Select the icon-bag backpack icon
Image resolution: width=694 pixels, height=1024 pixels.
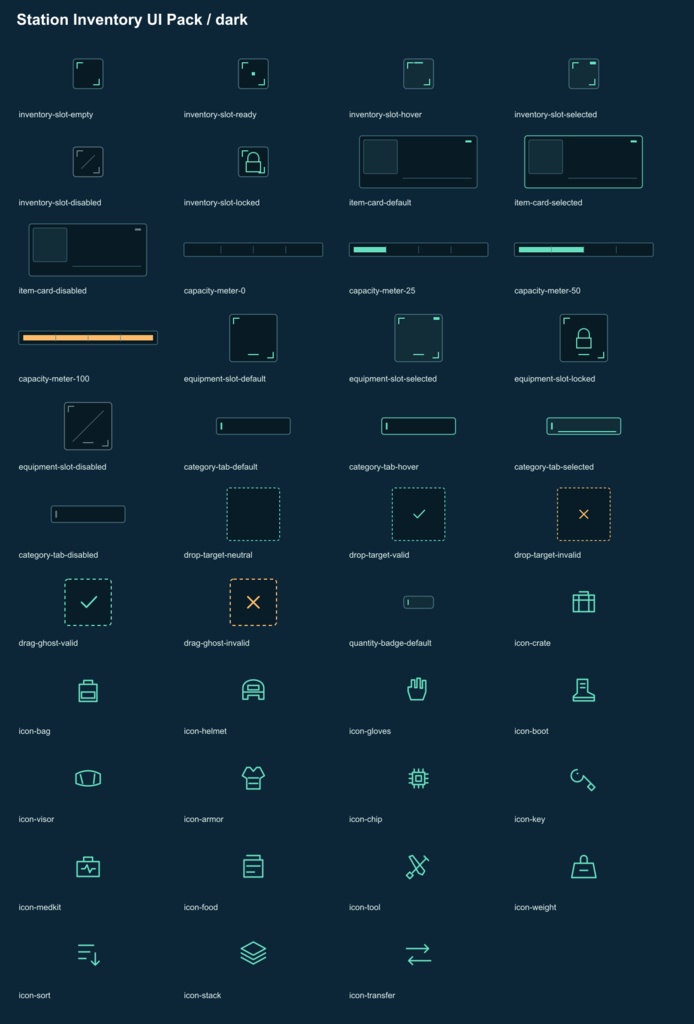pyautogui.click(x=88, y=690)
